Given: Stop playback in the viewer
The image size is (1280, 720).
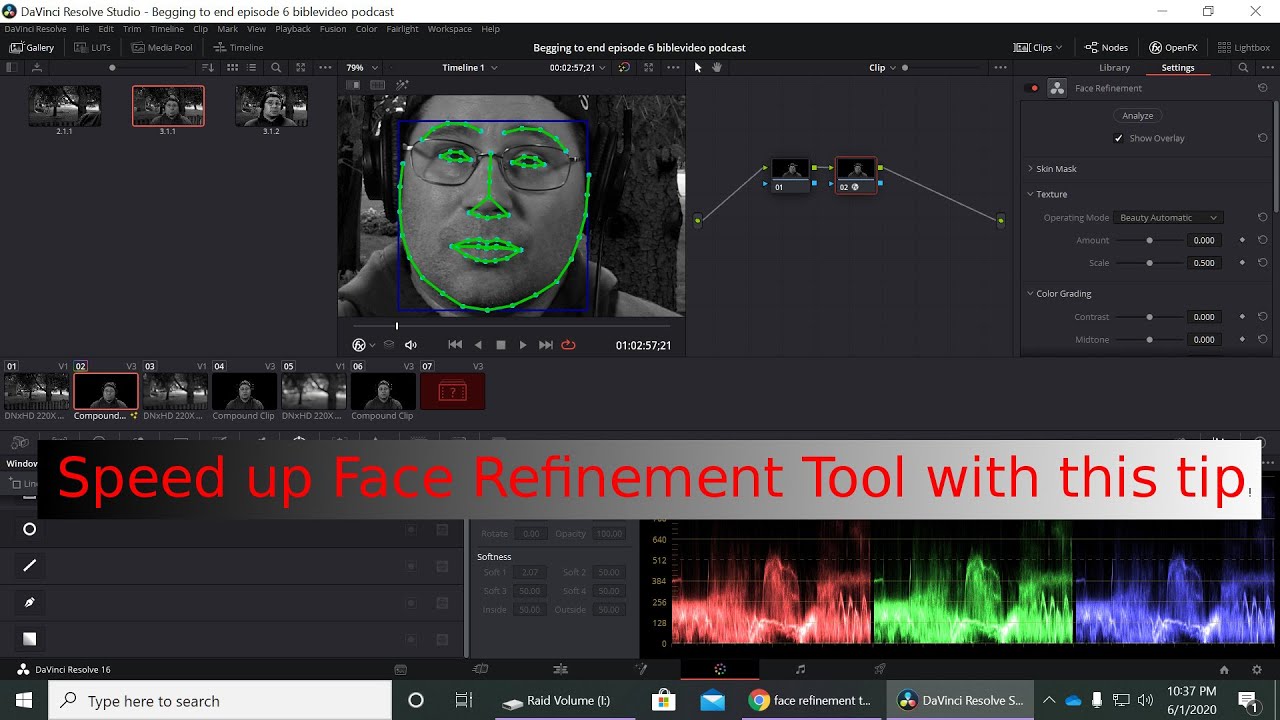Looking at the screenshot, I should point(501,345).
